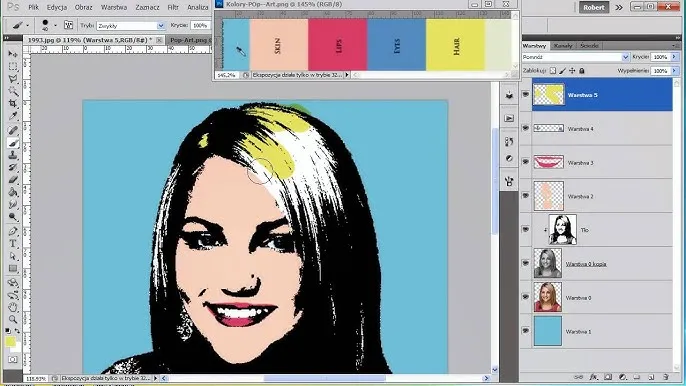Select the Rectangle shape tool
Screen dimensions: 686x386
(x=13, y=268)
